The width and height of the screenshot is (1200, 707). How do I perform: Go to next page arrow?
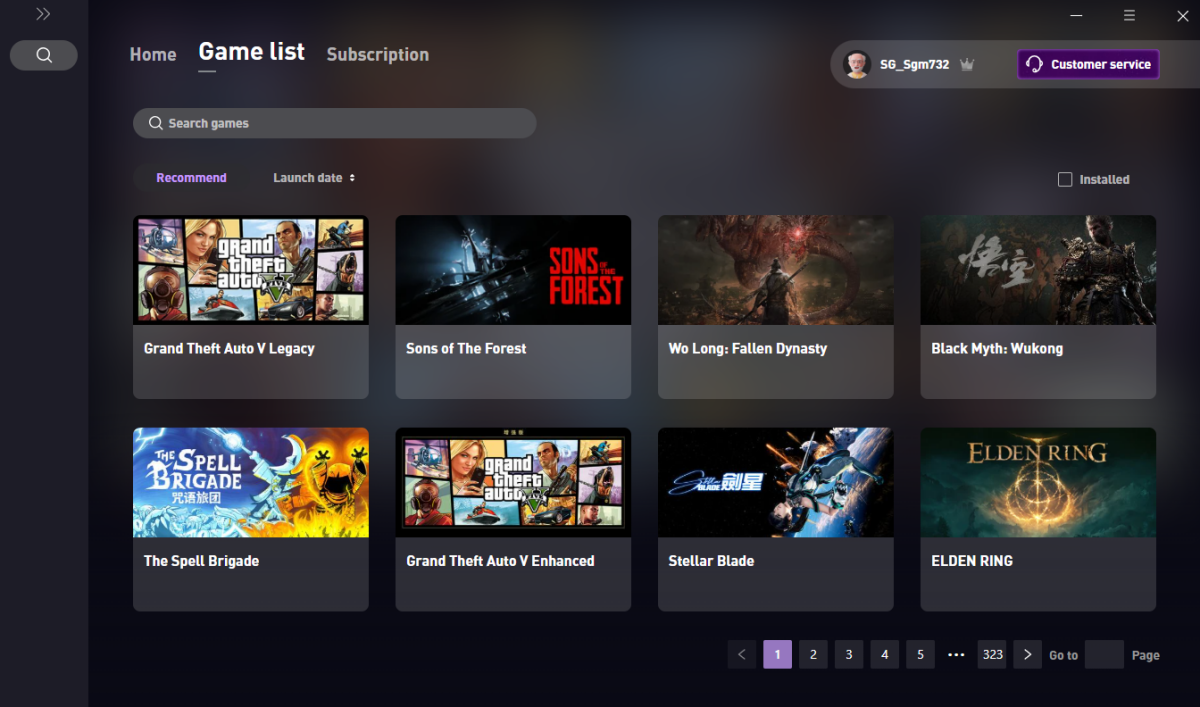click(1027, 655)
